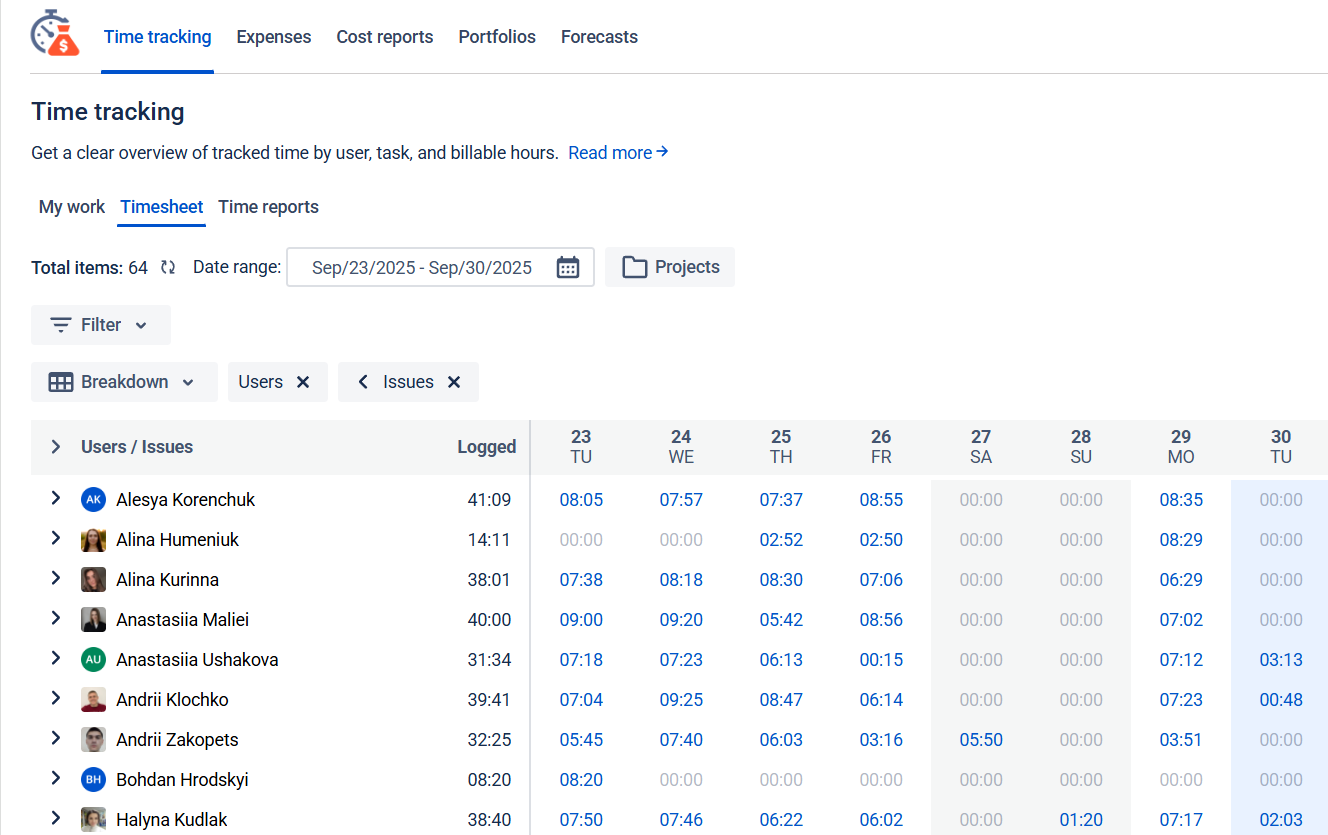This screenshot has height=835, width=1328.
Task: Click Anastasiia Ushakova's AU avatar
Action: [93, 659]
